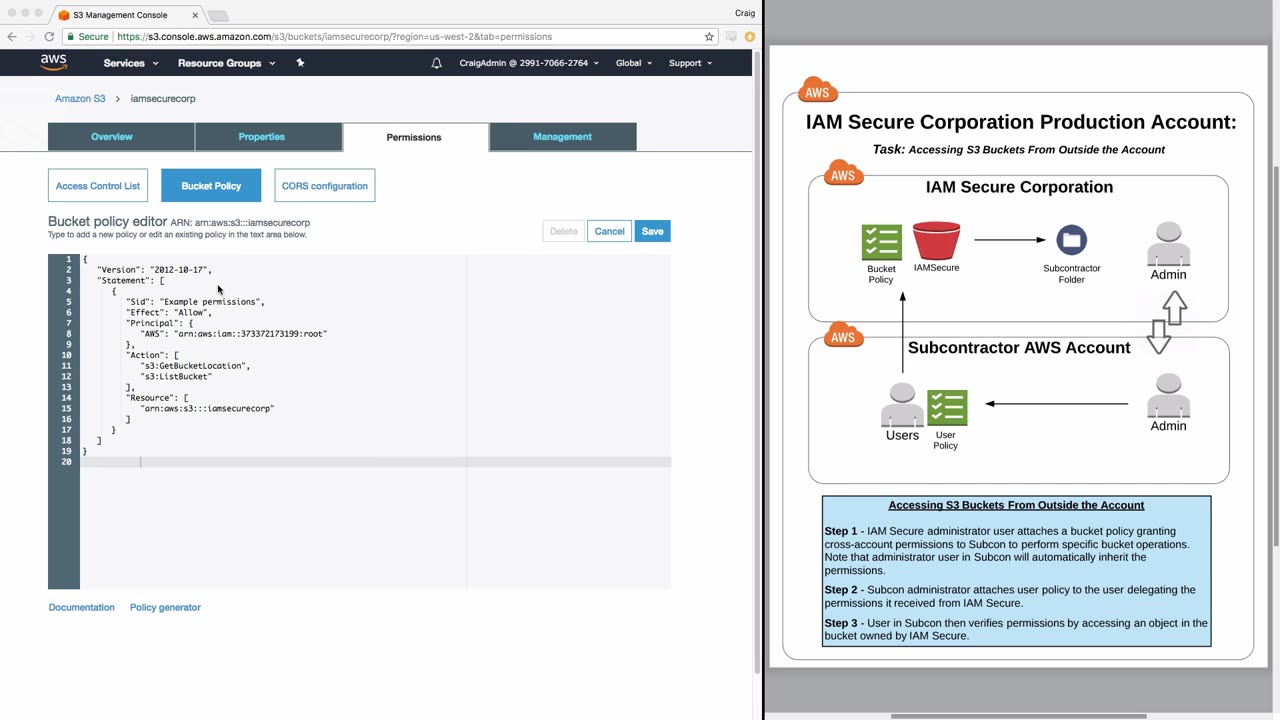This screenshot has width=1280, height=720.
Task: Close the S3 Management Console browser tab
Action: click(x=195, y=15)
